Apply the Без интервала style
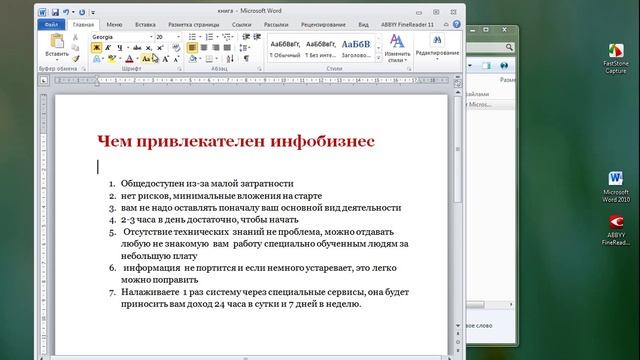640x360 pixels. (320, 48)
